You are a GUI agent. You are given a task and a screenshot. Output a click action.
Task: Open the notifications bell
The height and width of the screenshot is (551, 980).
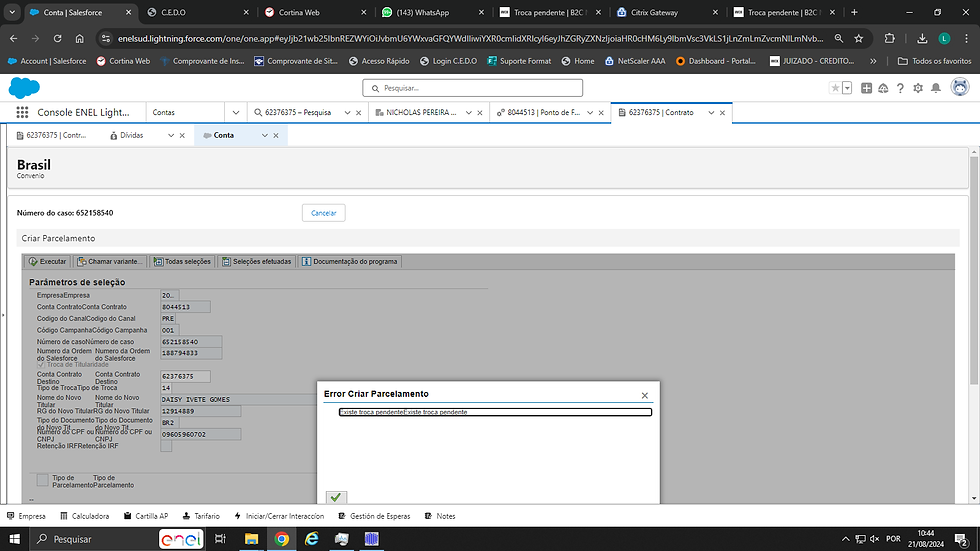936,88
